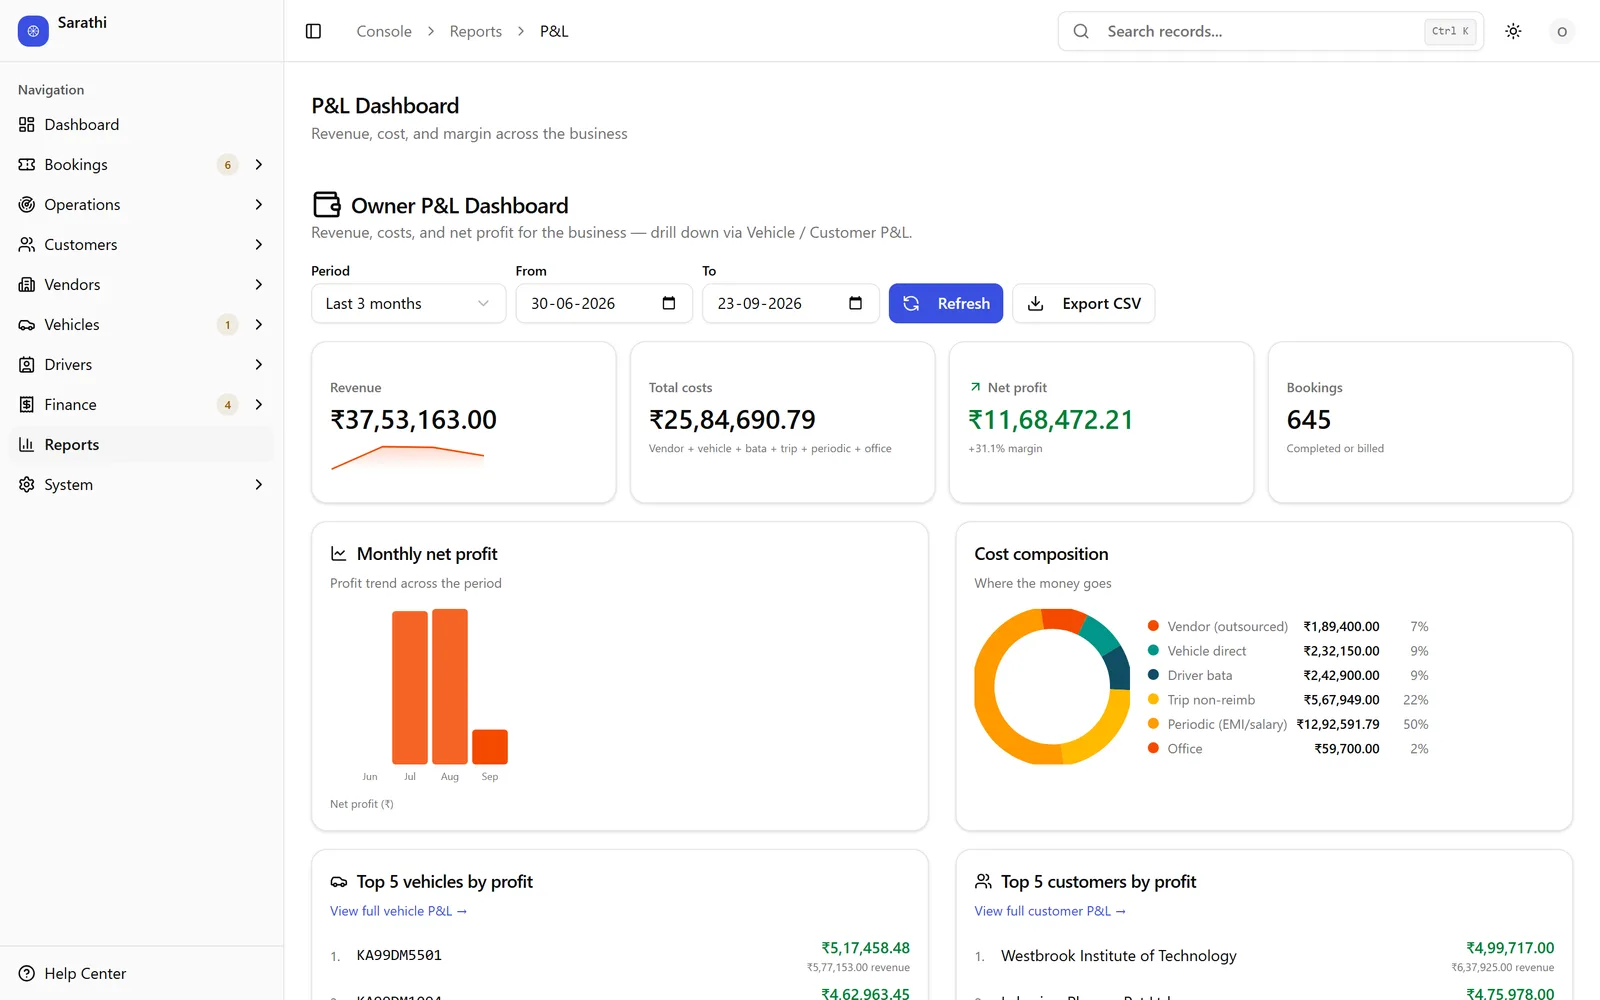The height and width of the screenshot is (1000, 1600).
Task: Click the Drivers ID badge icon
Action: (x=27, y=364)
